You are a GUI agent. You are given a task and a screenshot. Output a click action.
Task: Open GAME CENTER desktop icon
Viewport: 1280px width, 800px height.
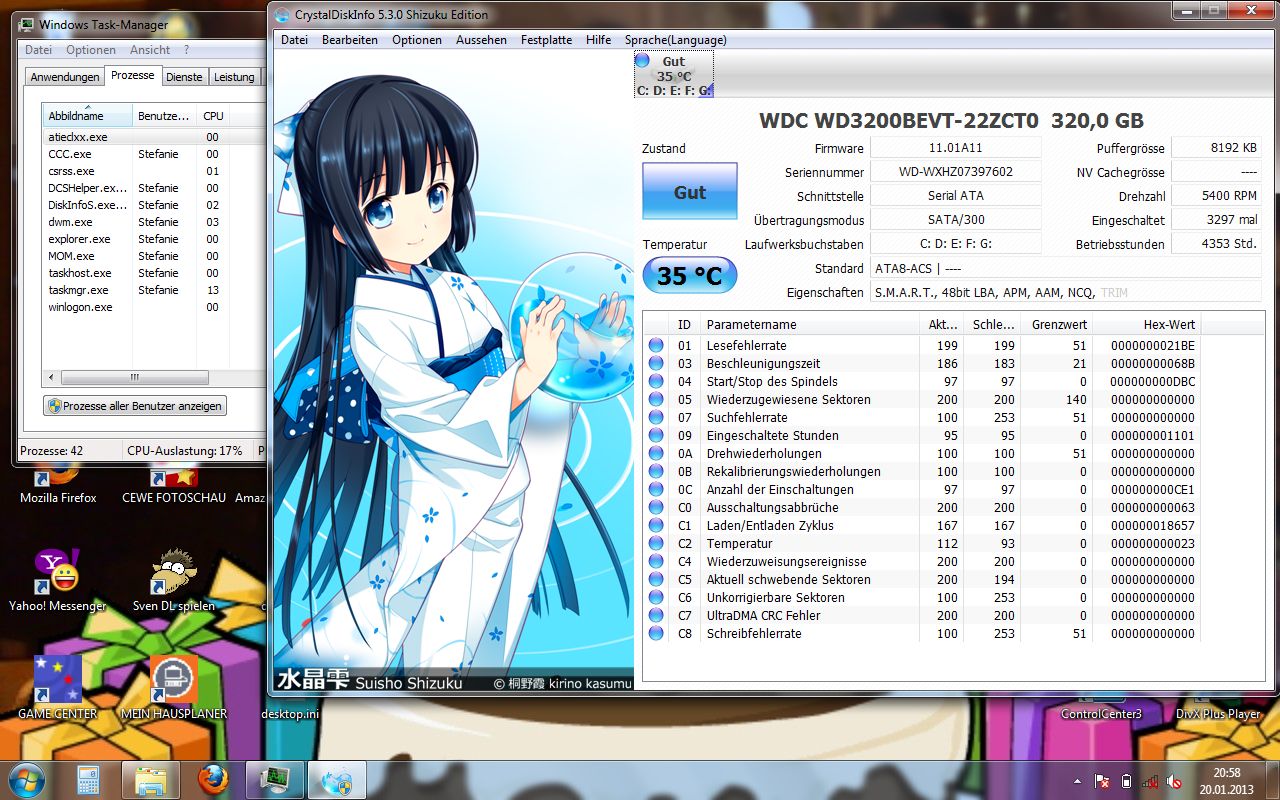58,688
